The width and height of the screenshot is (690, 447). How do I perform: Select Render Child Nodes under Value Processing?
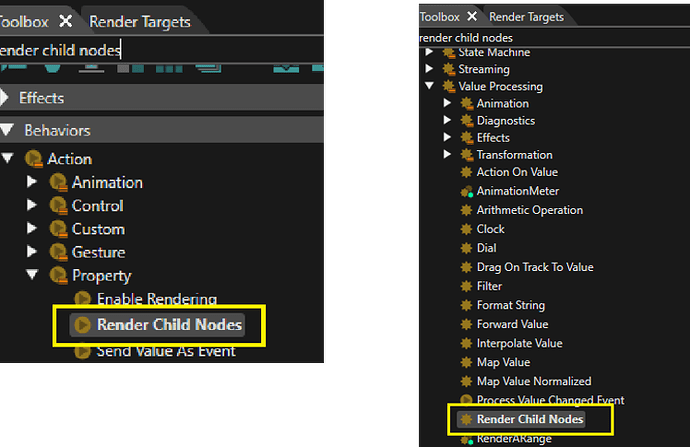point(521,419)
